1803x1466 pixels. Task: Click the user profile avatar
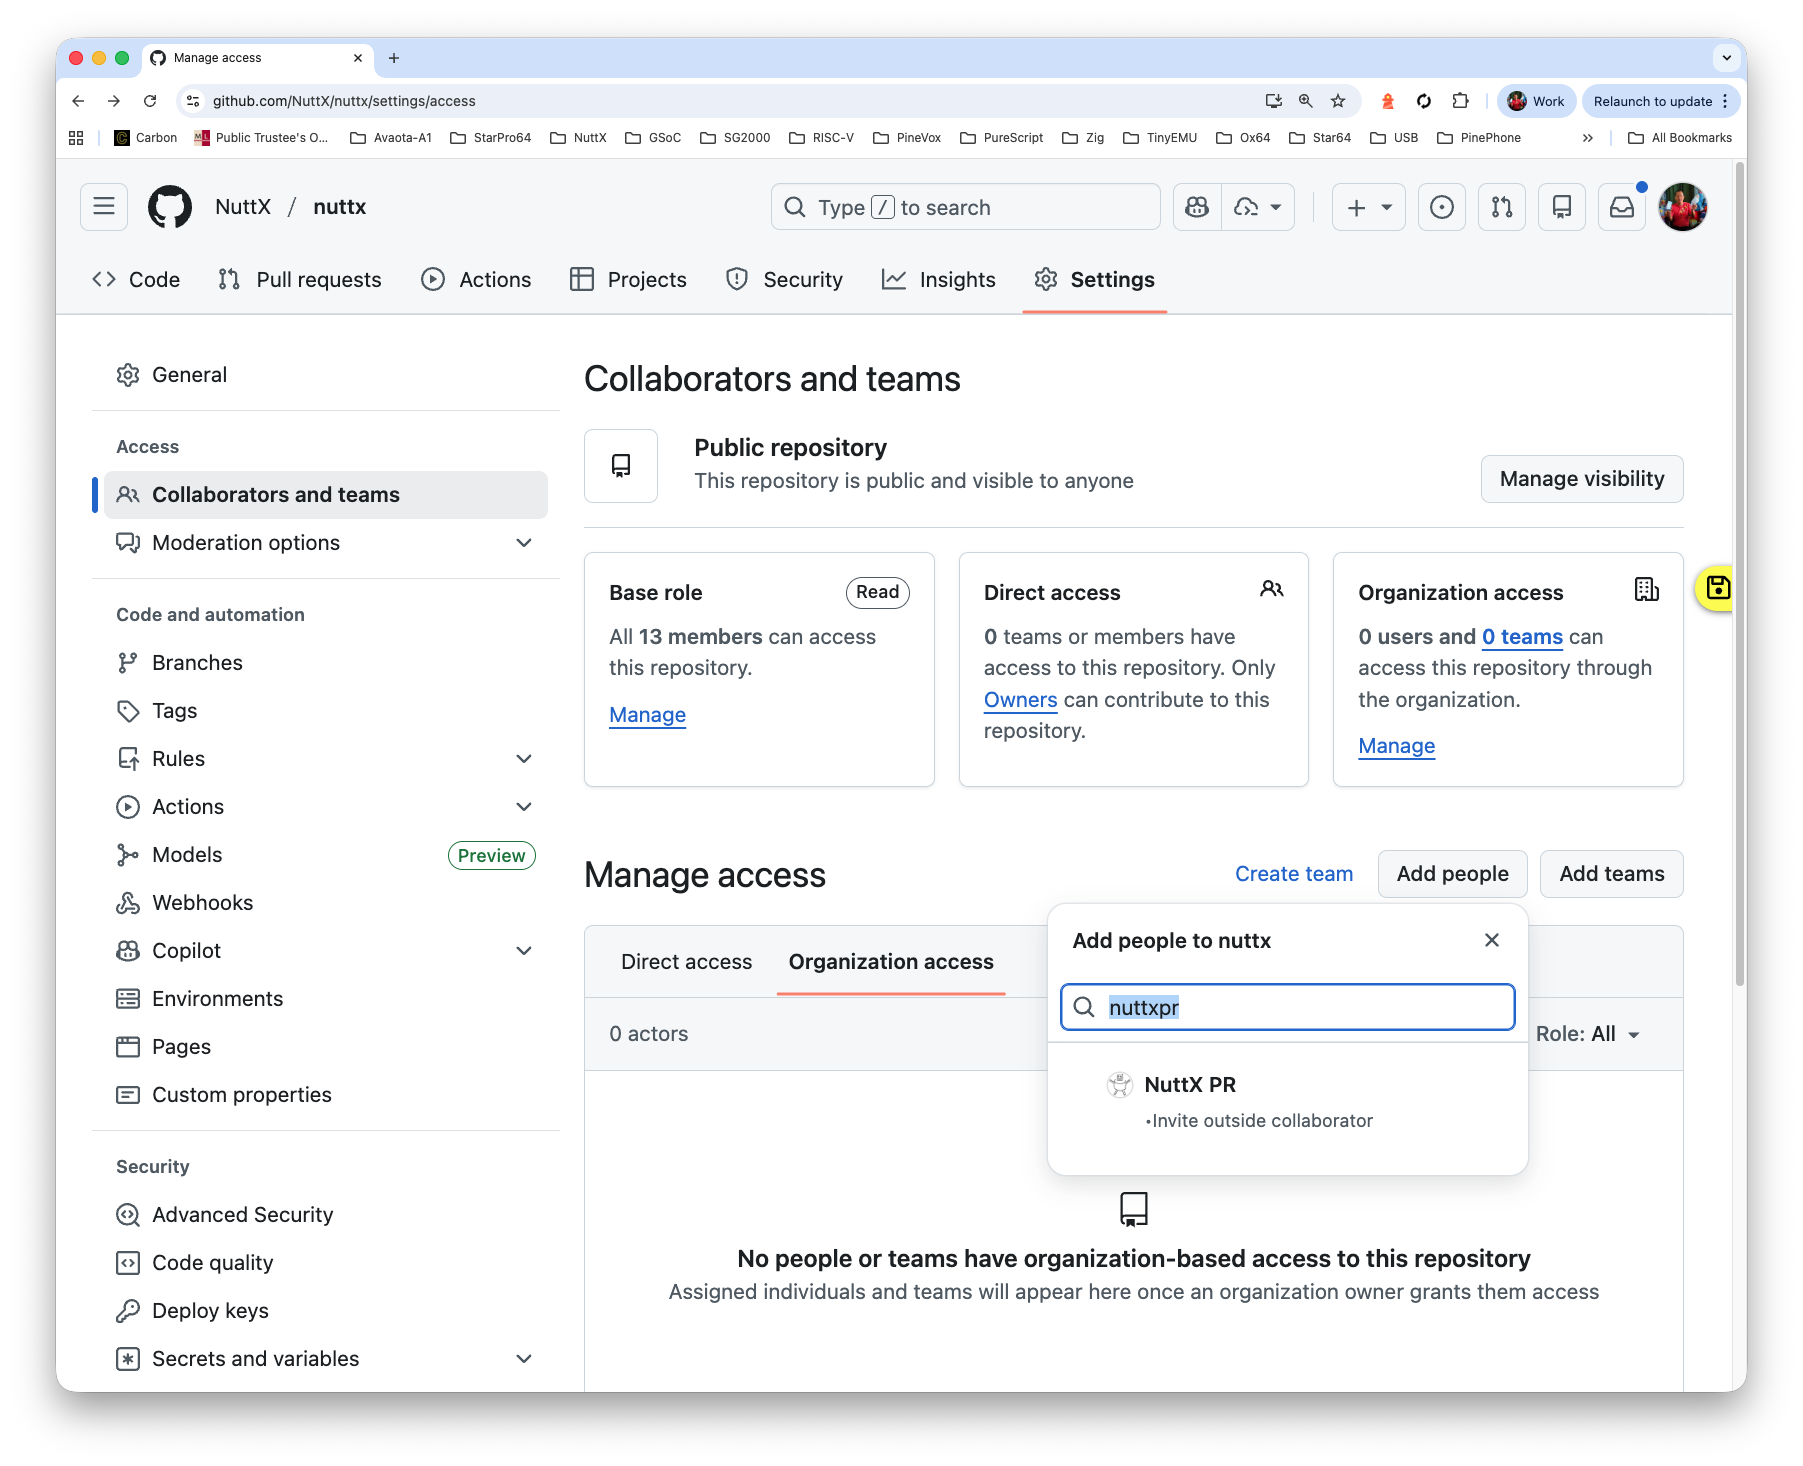1682,207
